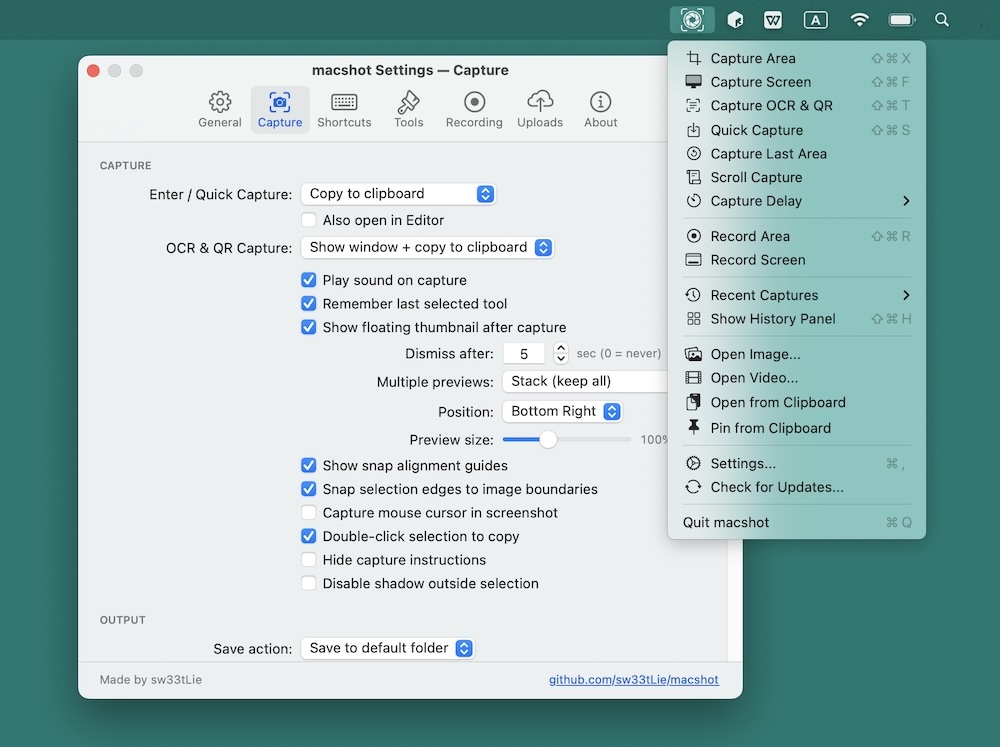Open Enter / Quick Capture dropdown
The height and width of the screenshot is (747, 1000).
coord(398,194)
